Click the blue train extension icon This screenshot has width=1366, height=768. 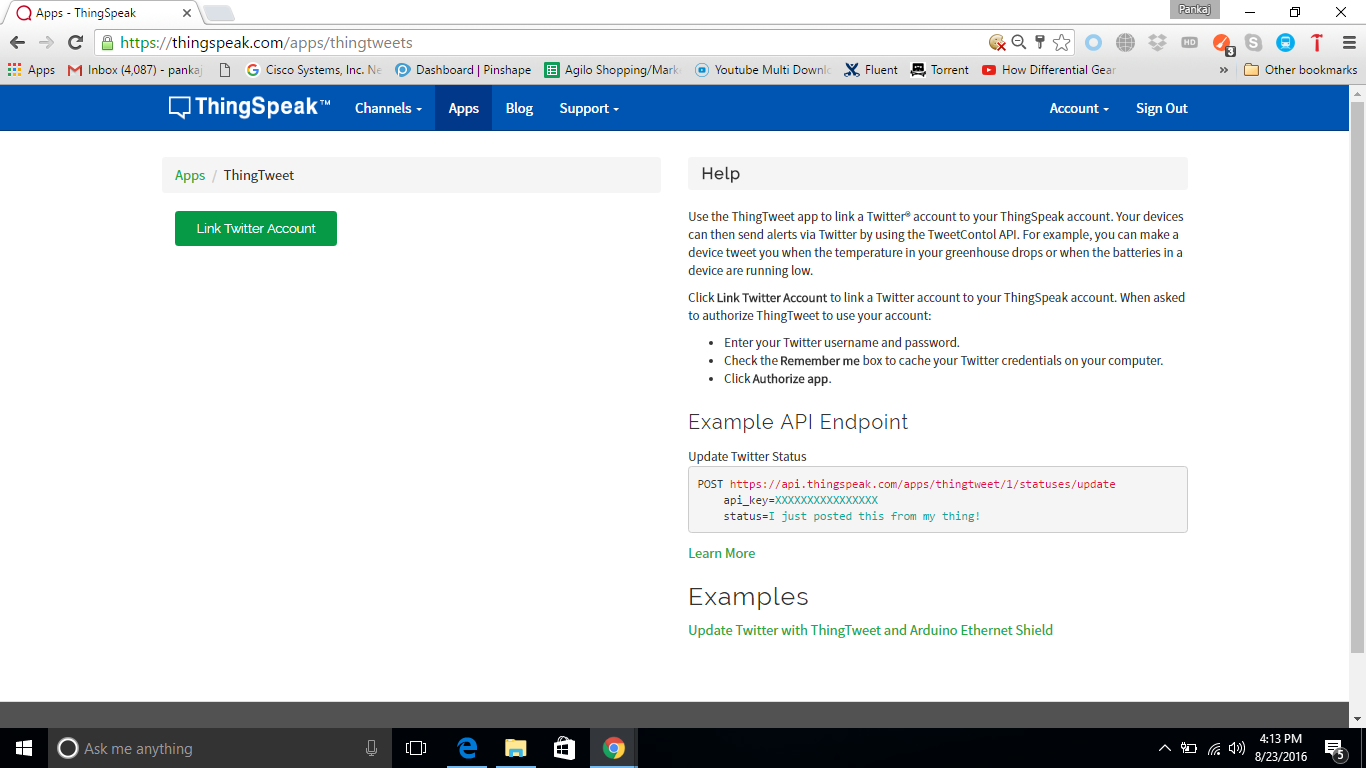[1286, 42]
